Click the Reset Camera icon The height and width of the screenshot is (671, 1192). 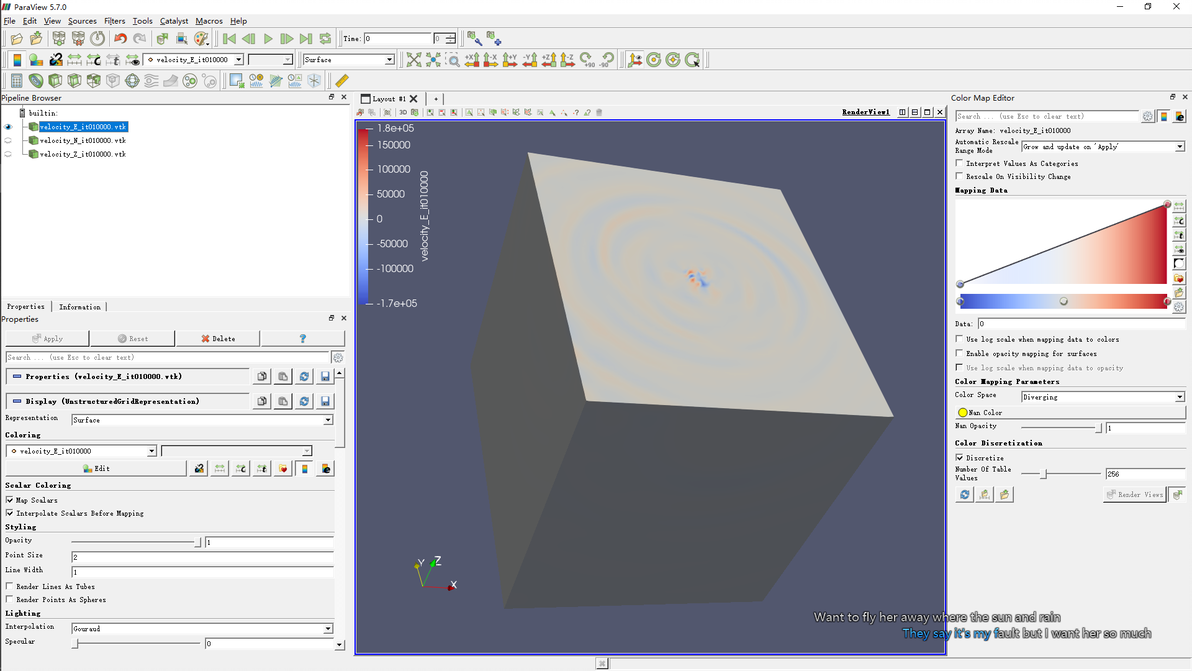pos(413,60)
